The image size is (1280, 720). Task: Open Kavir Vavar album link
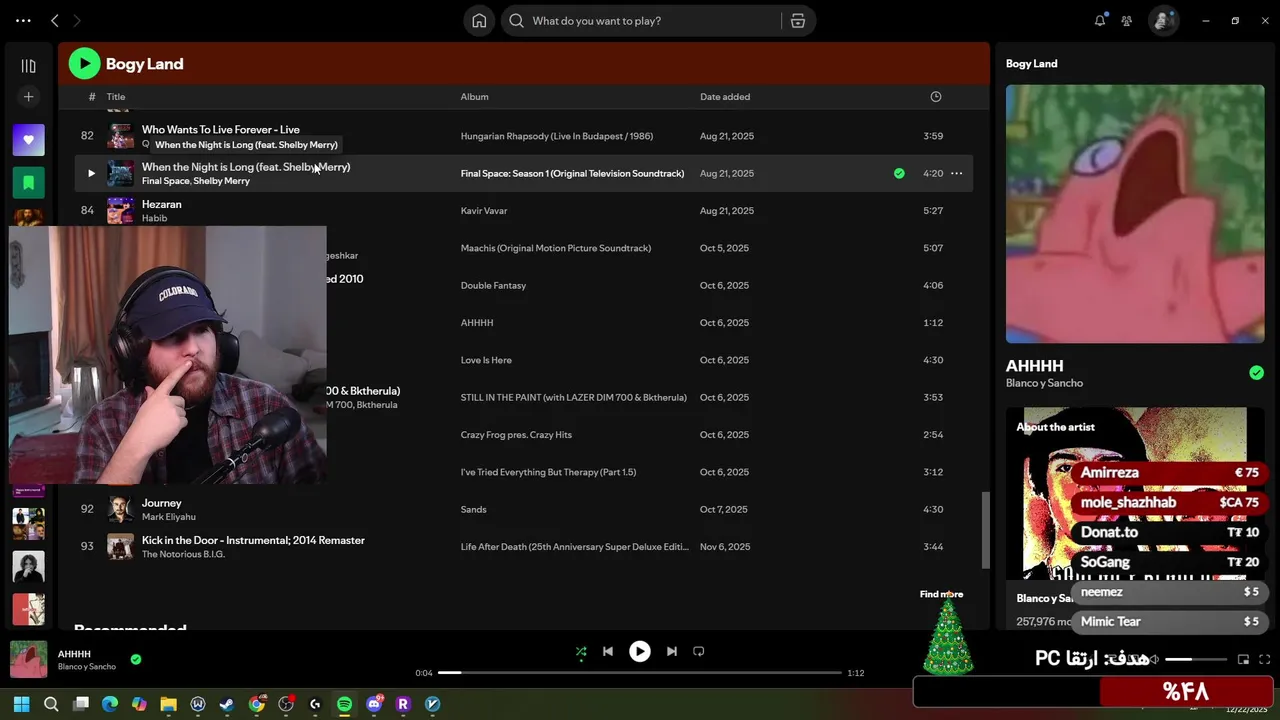tap(484, 211)
